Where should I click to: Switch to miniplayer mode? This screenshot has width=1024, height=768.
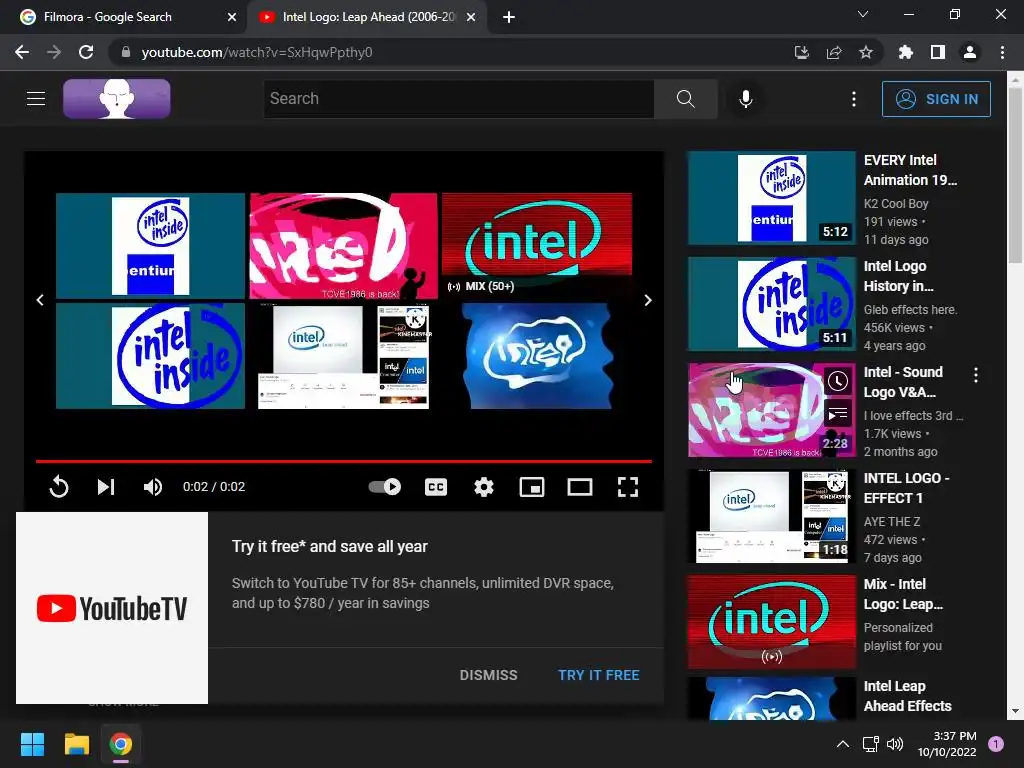(x=532, y=487)
